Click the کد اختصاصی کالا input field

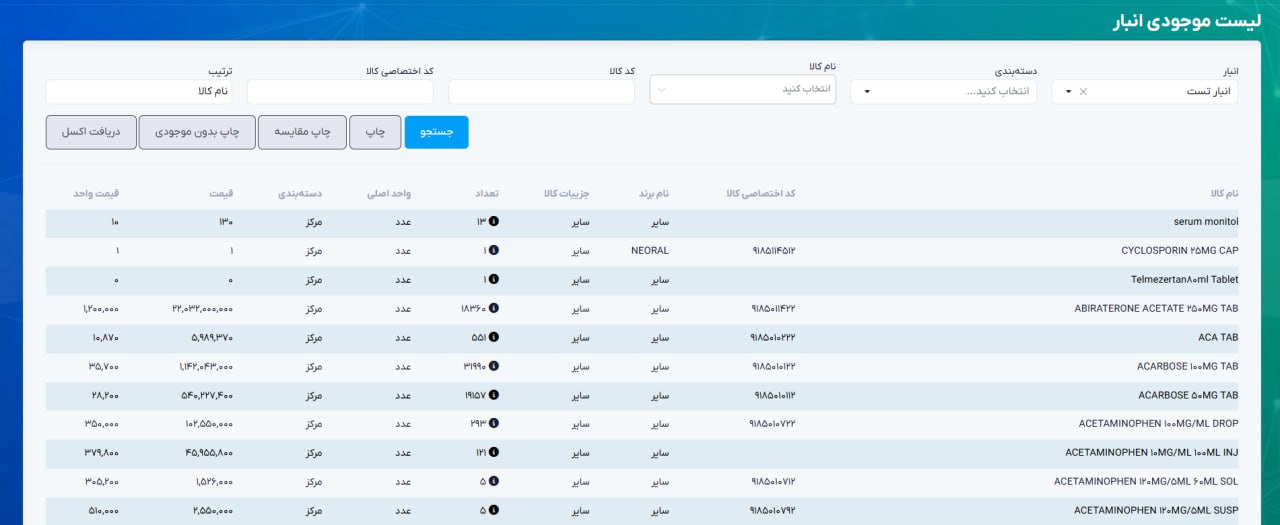point(340,92)
